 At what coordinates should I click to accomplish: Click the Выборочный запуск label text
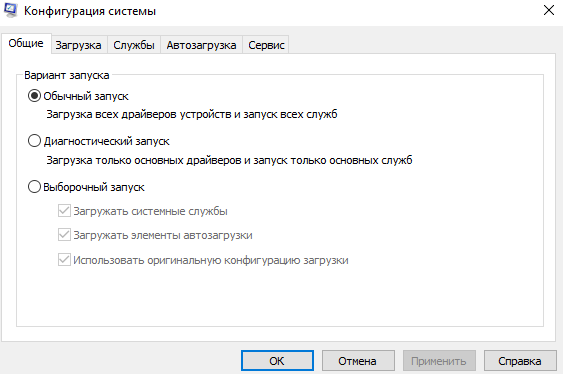coord(94,187)
